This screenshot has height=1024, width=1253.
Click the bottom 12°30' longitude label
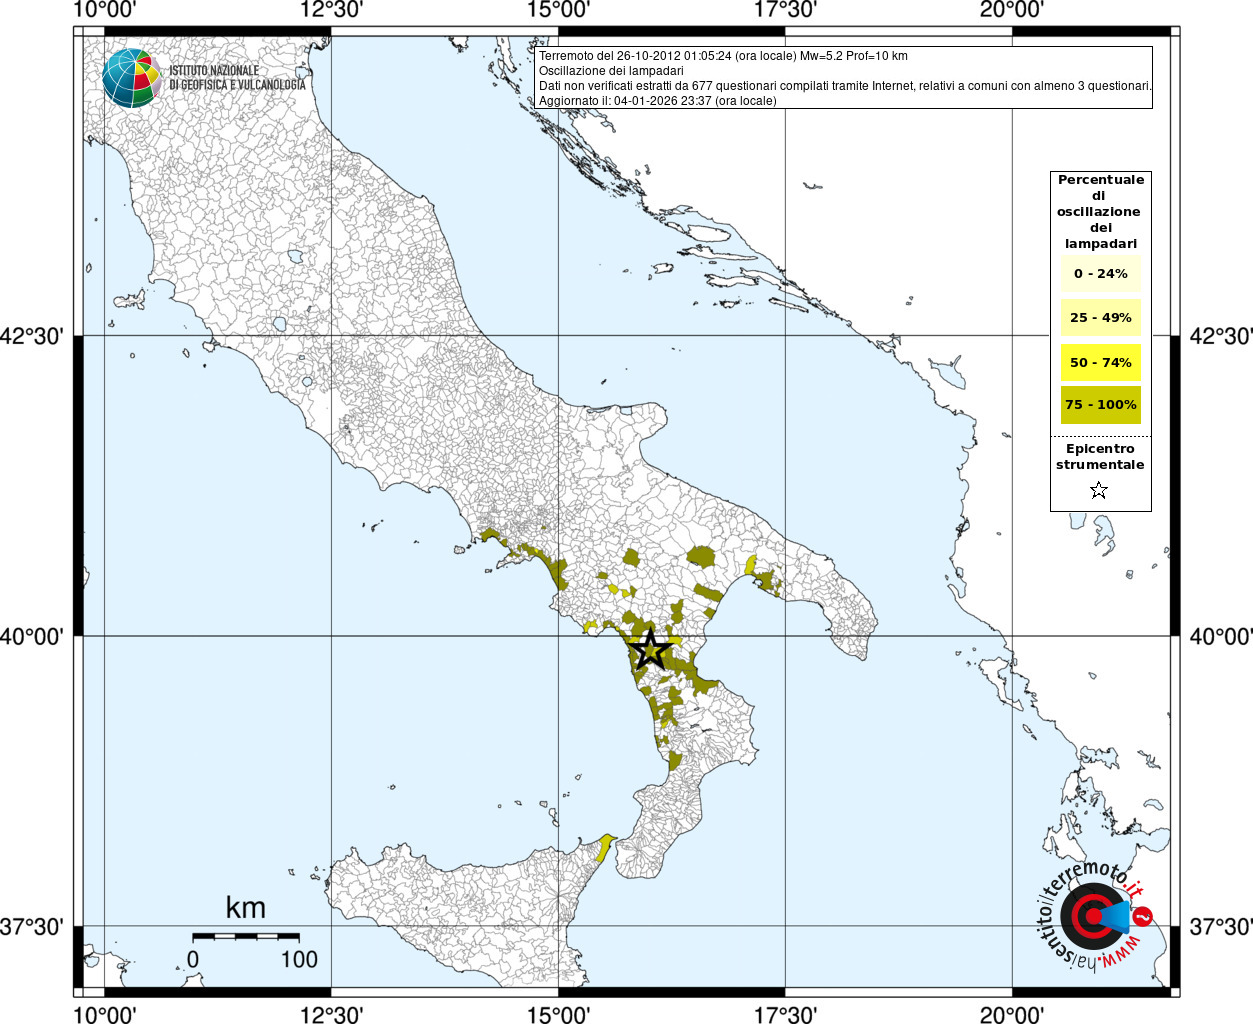point(332,1015)
